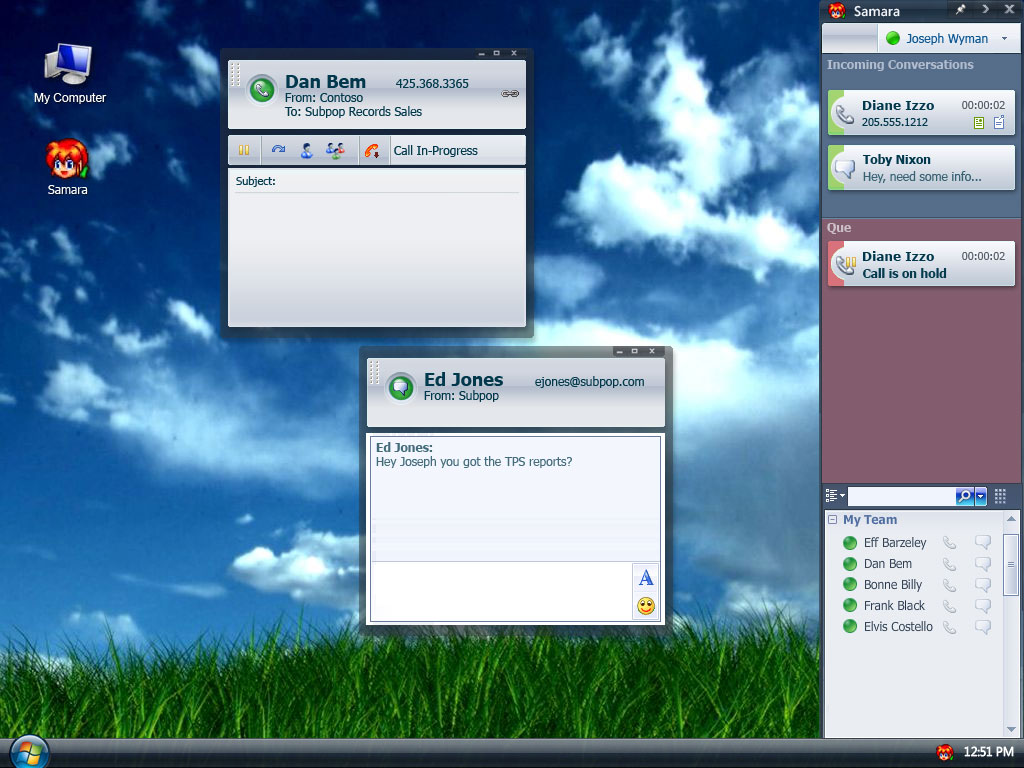Call Frank Black using the phone icon

pyautogui.click(x=950, y=605)
